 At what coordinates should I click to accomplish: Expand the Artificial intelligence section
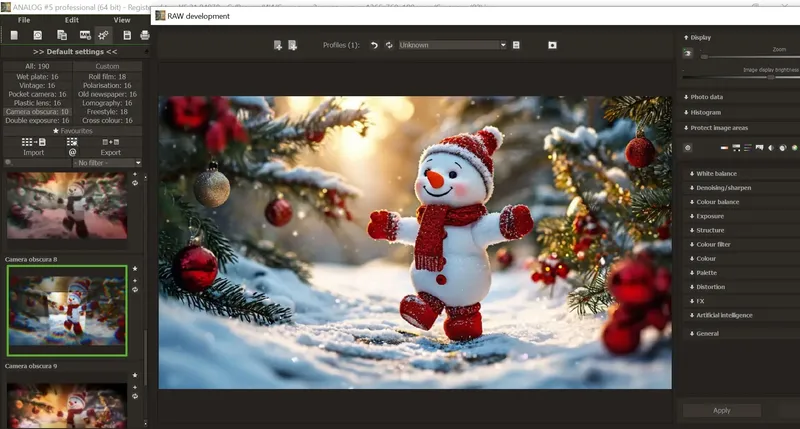(720, 315)
